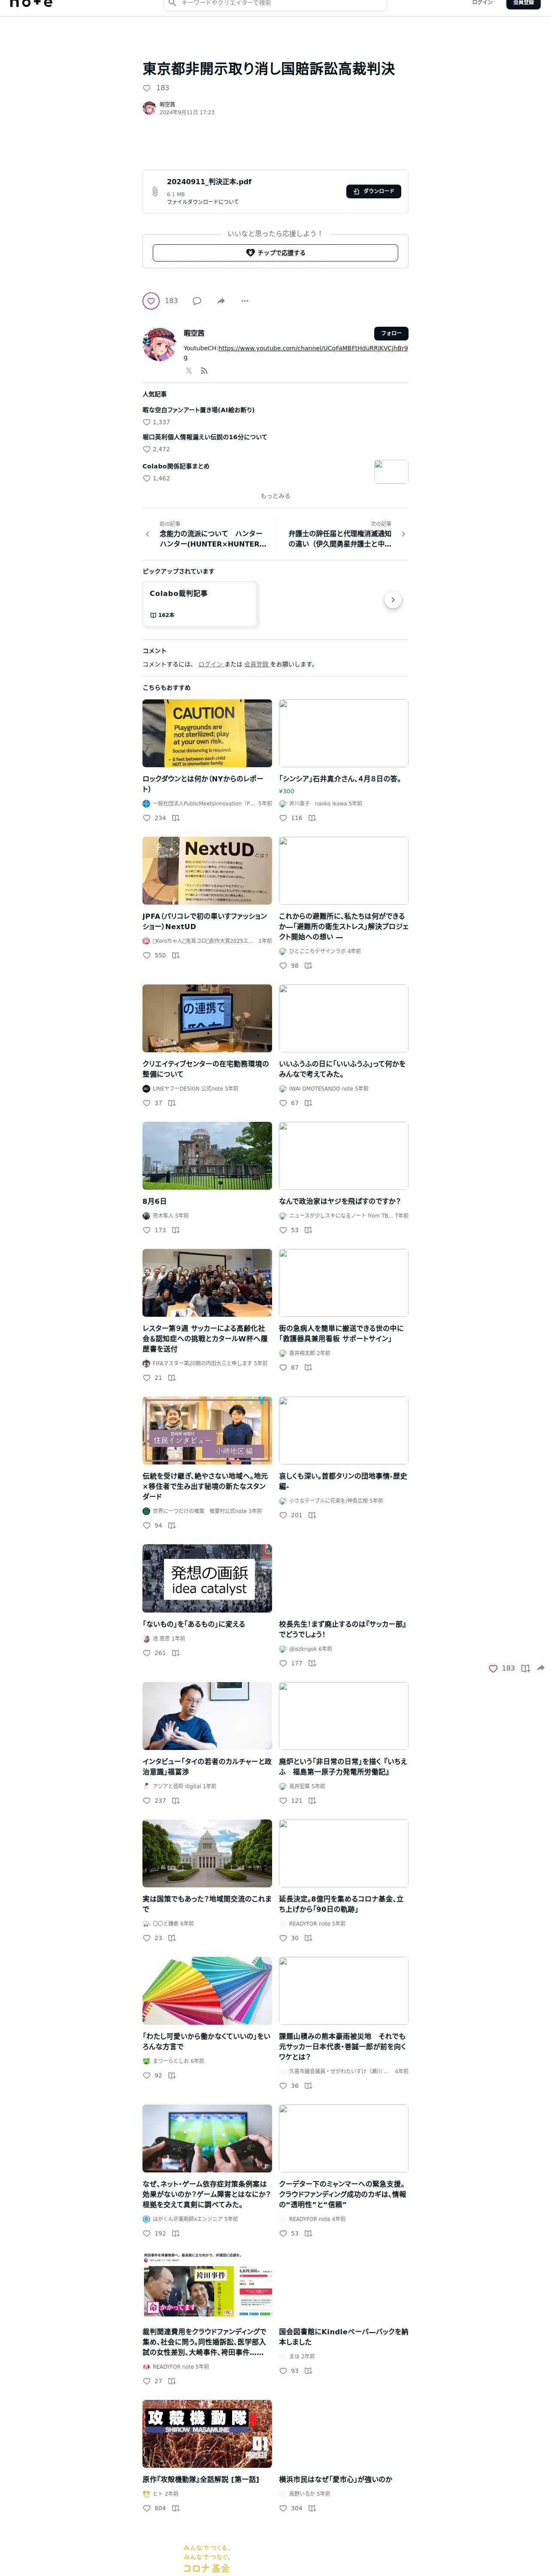
Task: Like the article with the circled heart button
Action: pyautogui.click(x=151, y=301)
